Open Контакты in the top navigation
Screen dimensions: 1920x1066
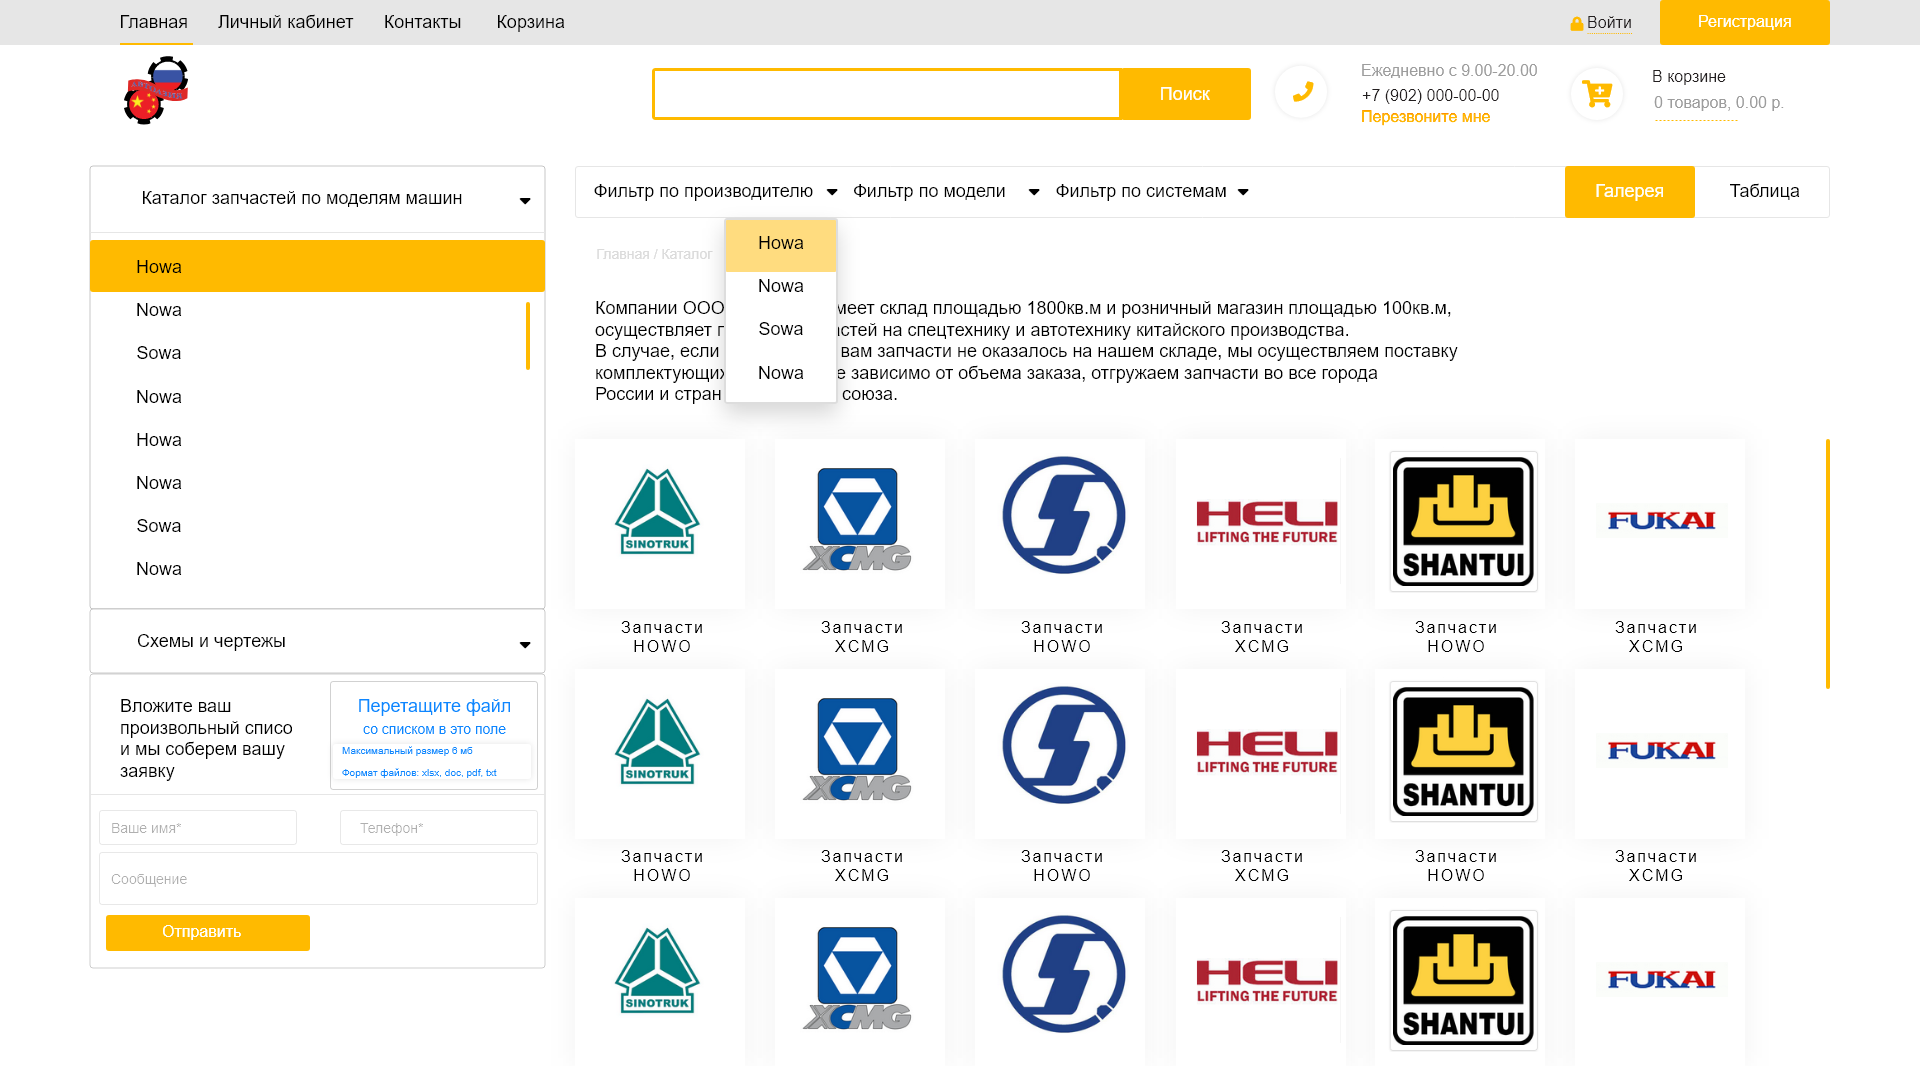coord(422,22)
